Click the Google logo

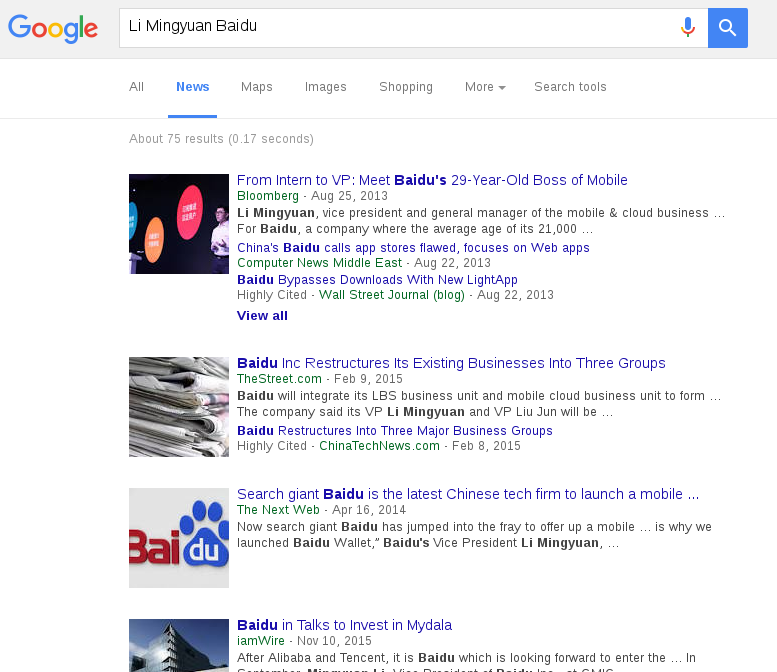[x=53, y=28]
